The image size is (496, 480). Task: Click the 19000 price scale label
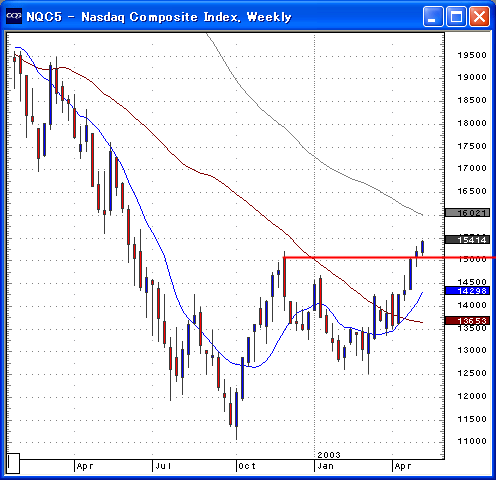pos(472,77)
